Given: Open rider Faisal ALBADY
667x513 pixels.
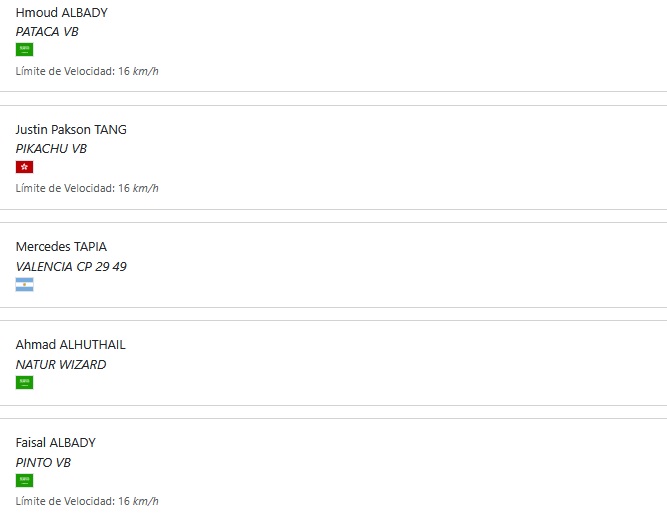Looking at the screenshot, I should click(56, 443).
